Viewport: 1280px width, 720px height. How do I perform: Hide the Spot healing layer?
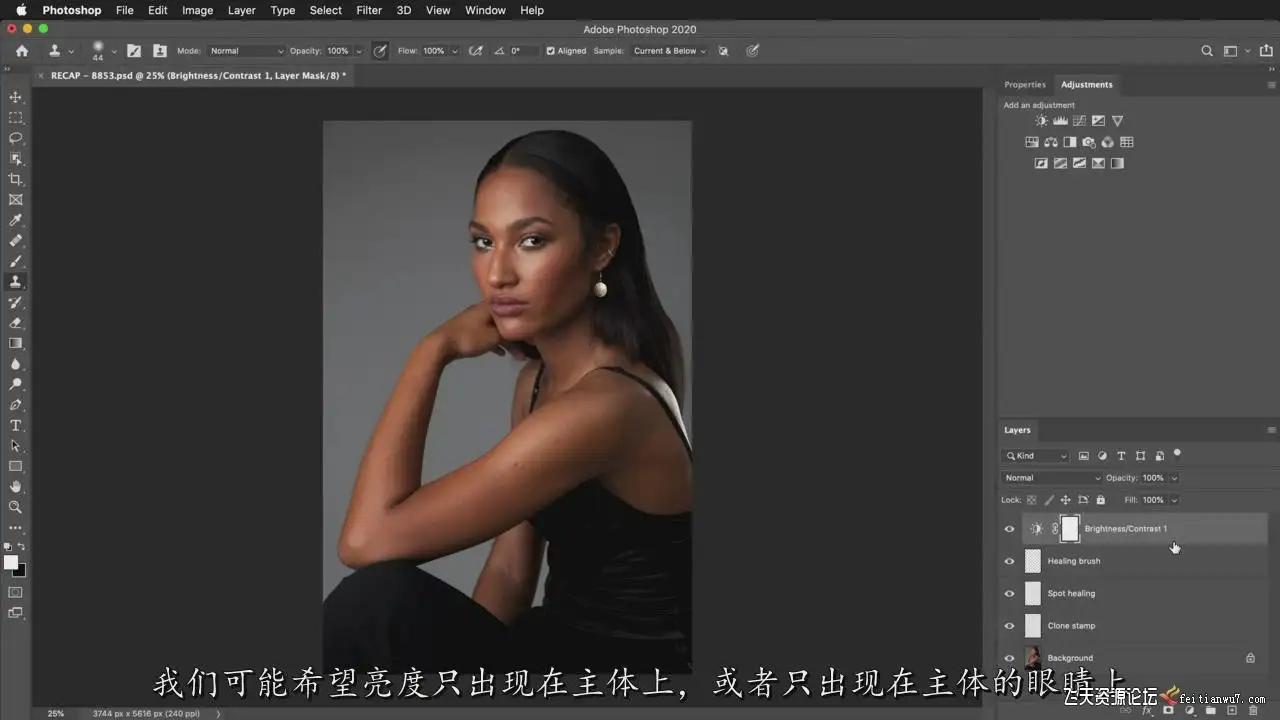point(1009,593)
